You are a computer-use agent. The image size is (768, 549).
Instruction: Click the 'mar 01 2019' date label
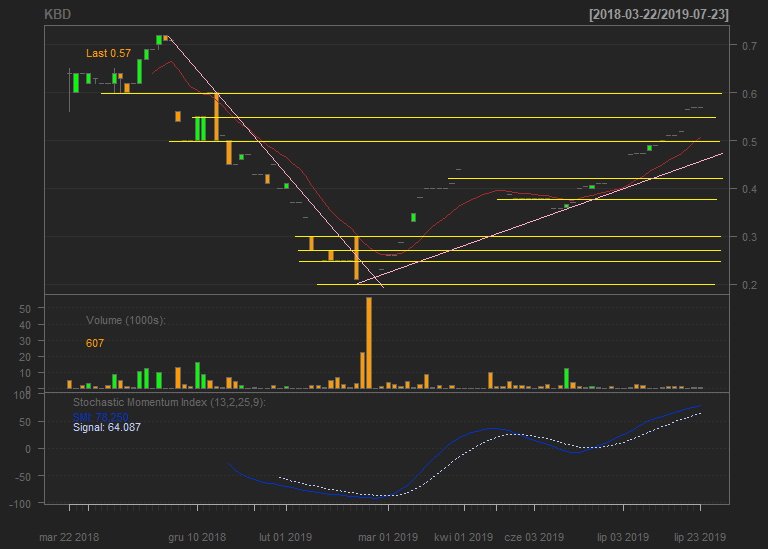[388, 537]
